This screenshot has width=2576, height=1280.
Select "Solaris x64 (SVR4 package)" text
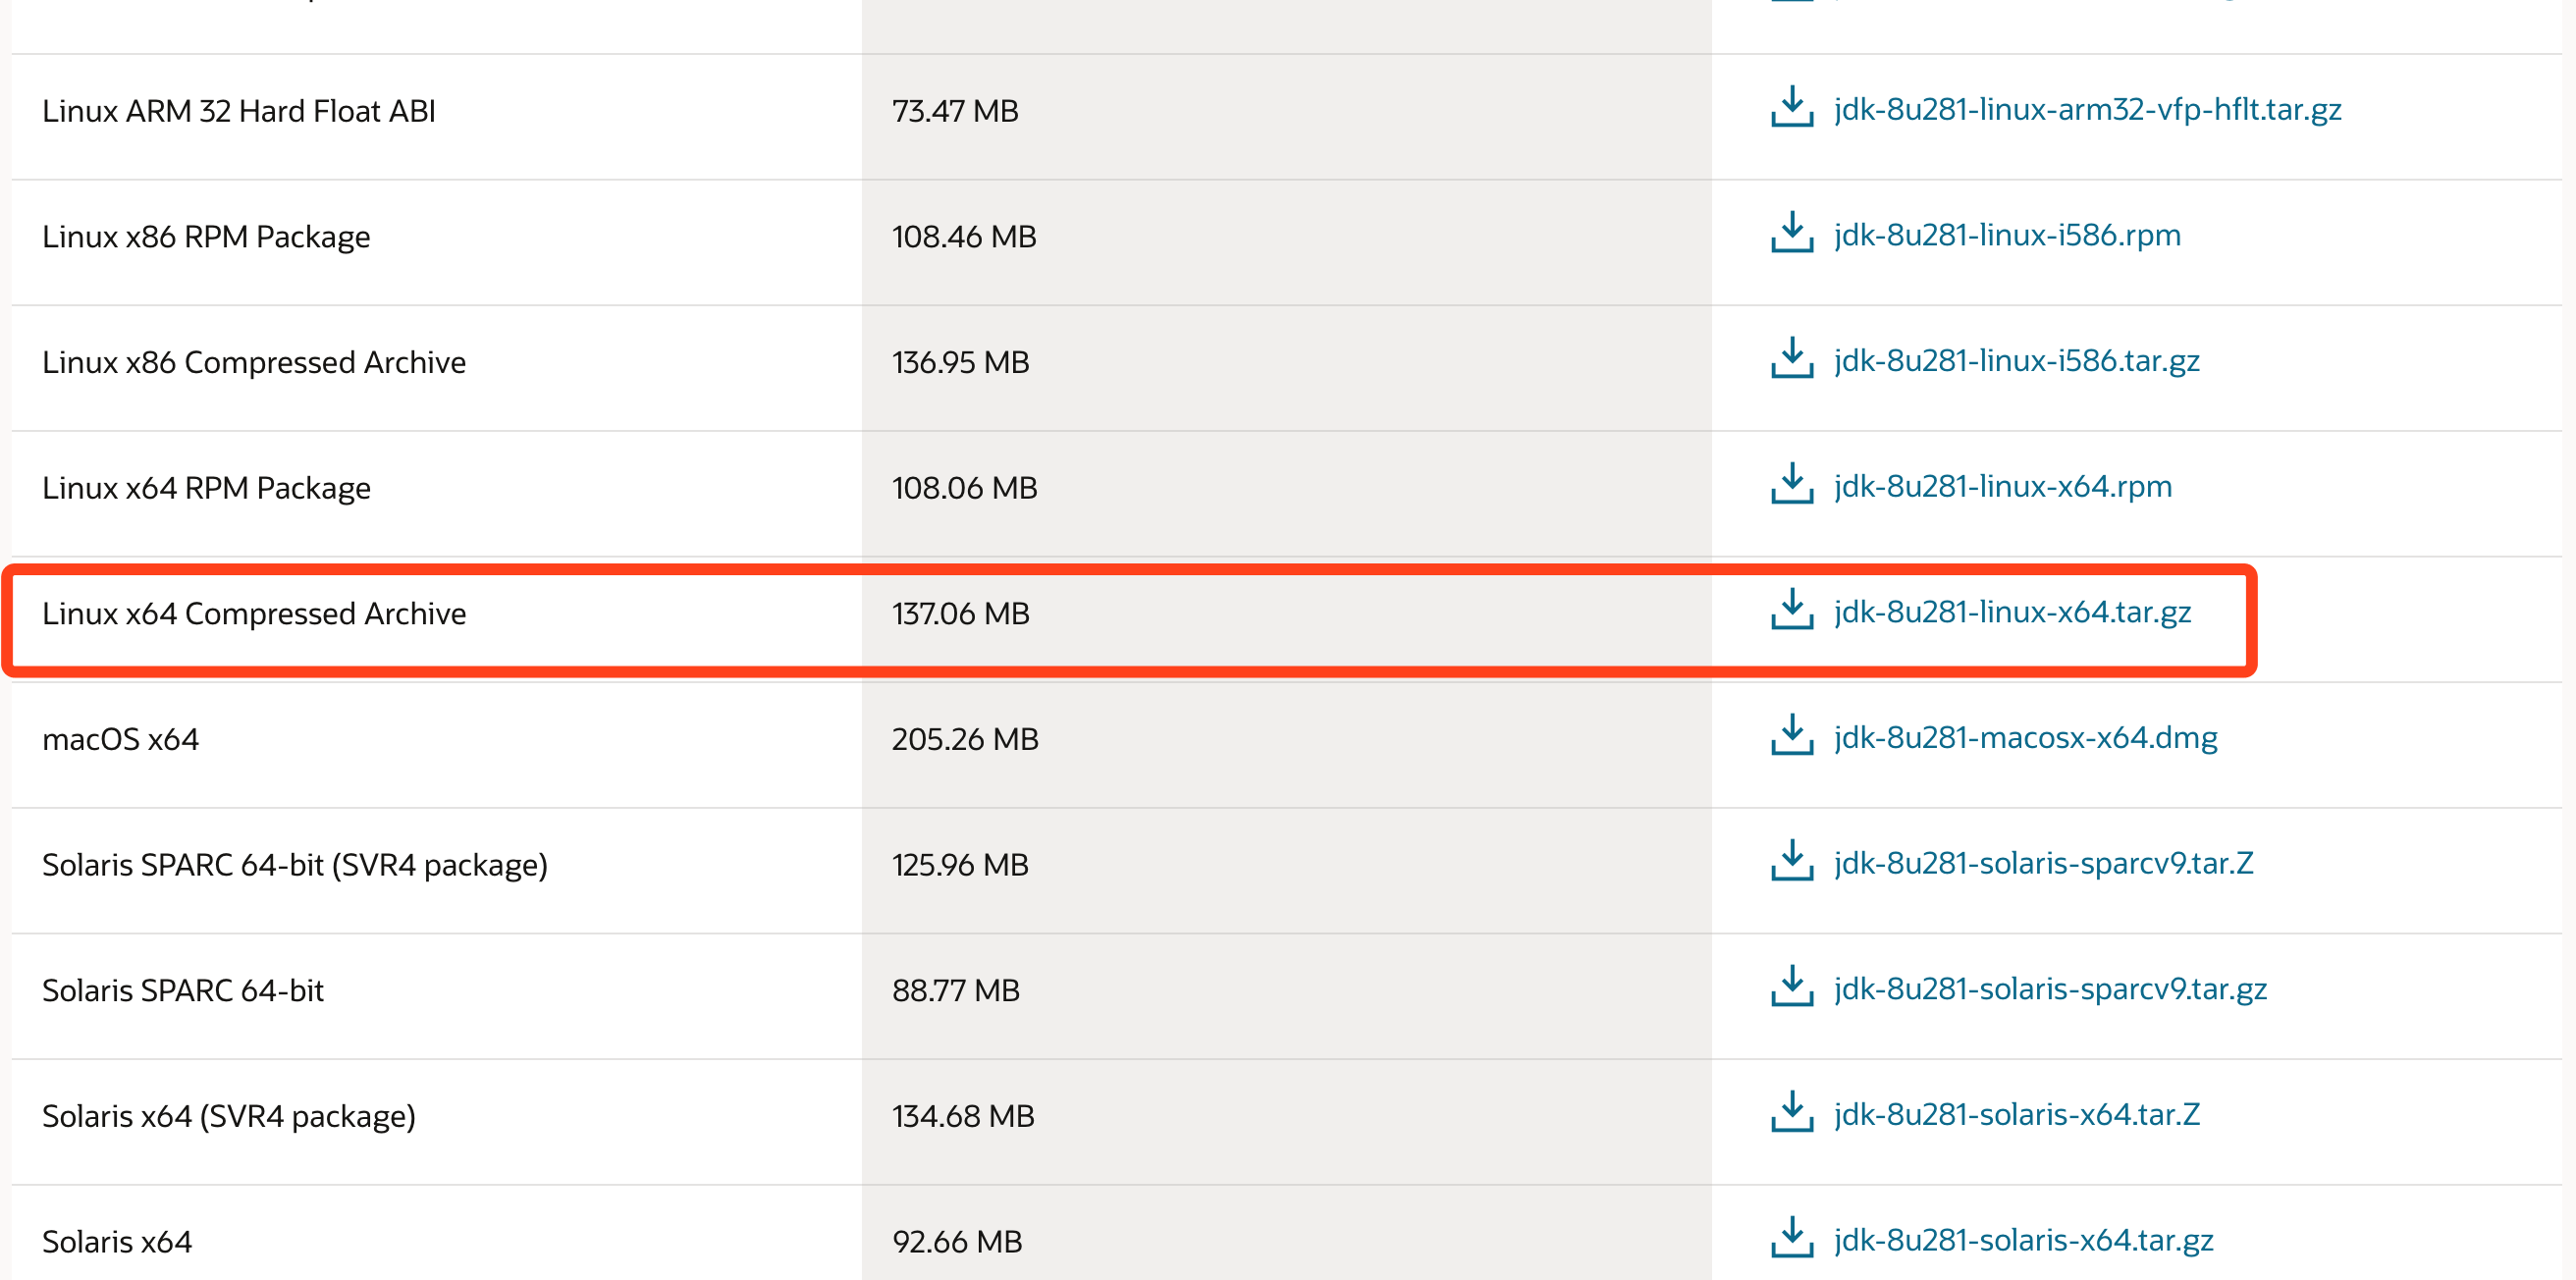pyautogui.click(x=229, y=1116)
